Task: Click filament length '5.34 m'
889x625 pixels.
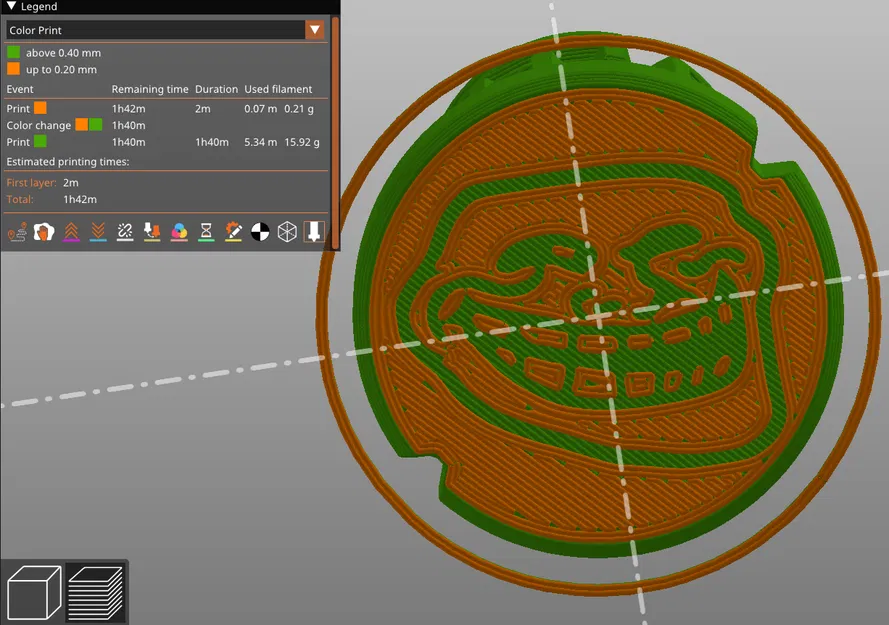Action: point(261,142)
